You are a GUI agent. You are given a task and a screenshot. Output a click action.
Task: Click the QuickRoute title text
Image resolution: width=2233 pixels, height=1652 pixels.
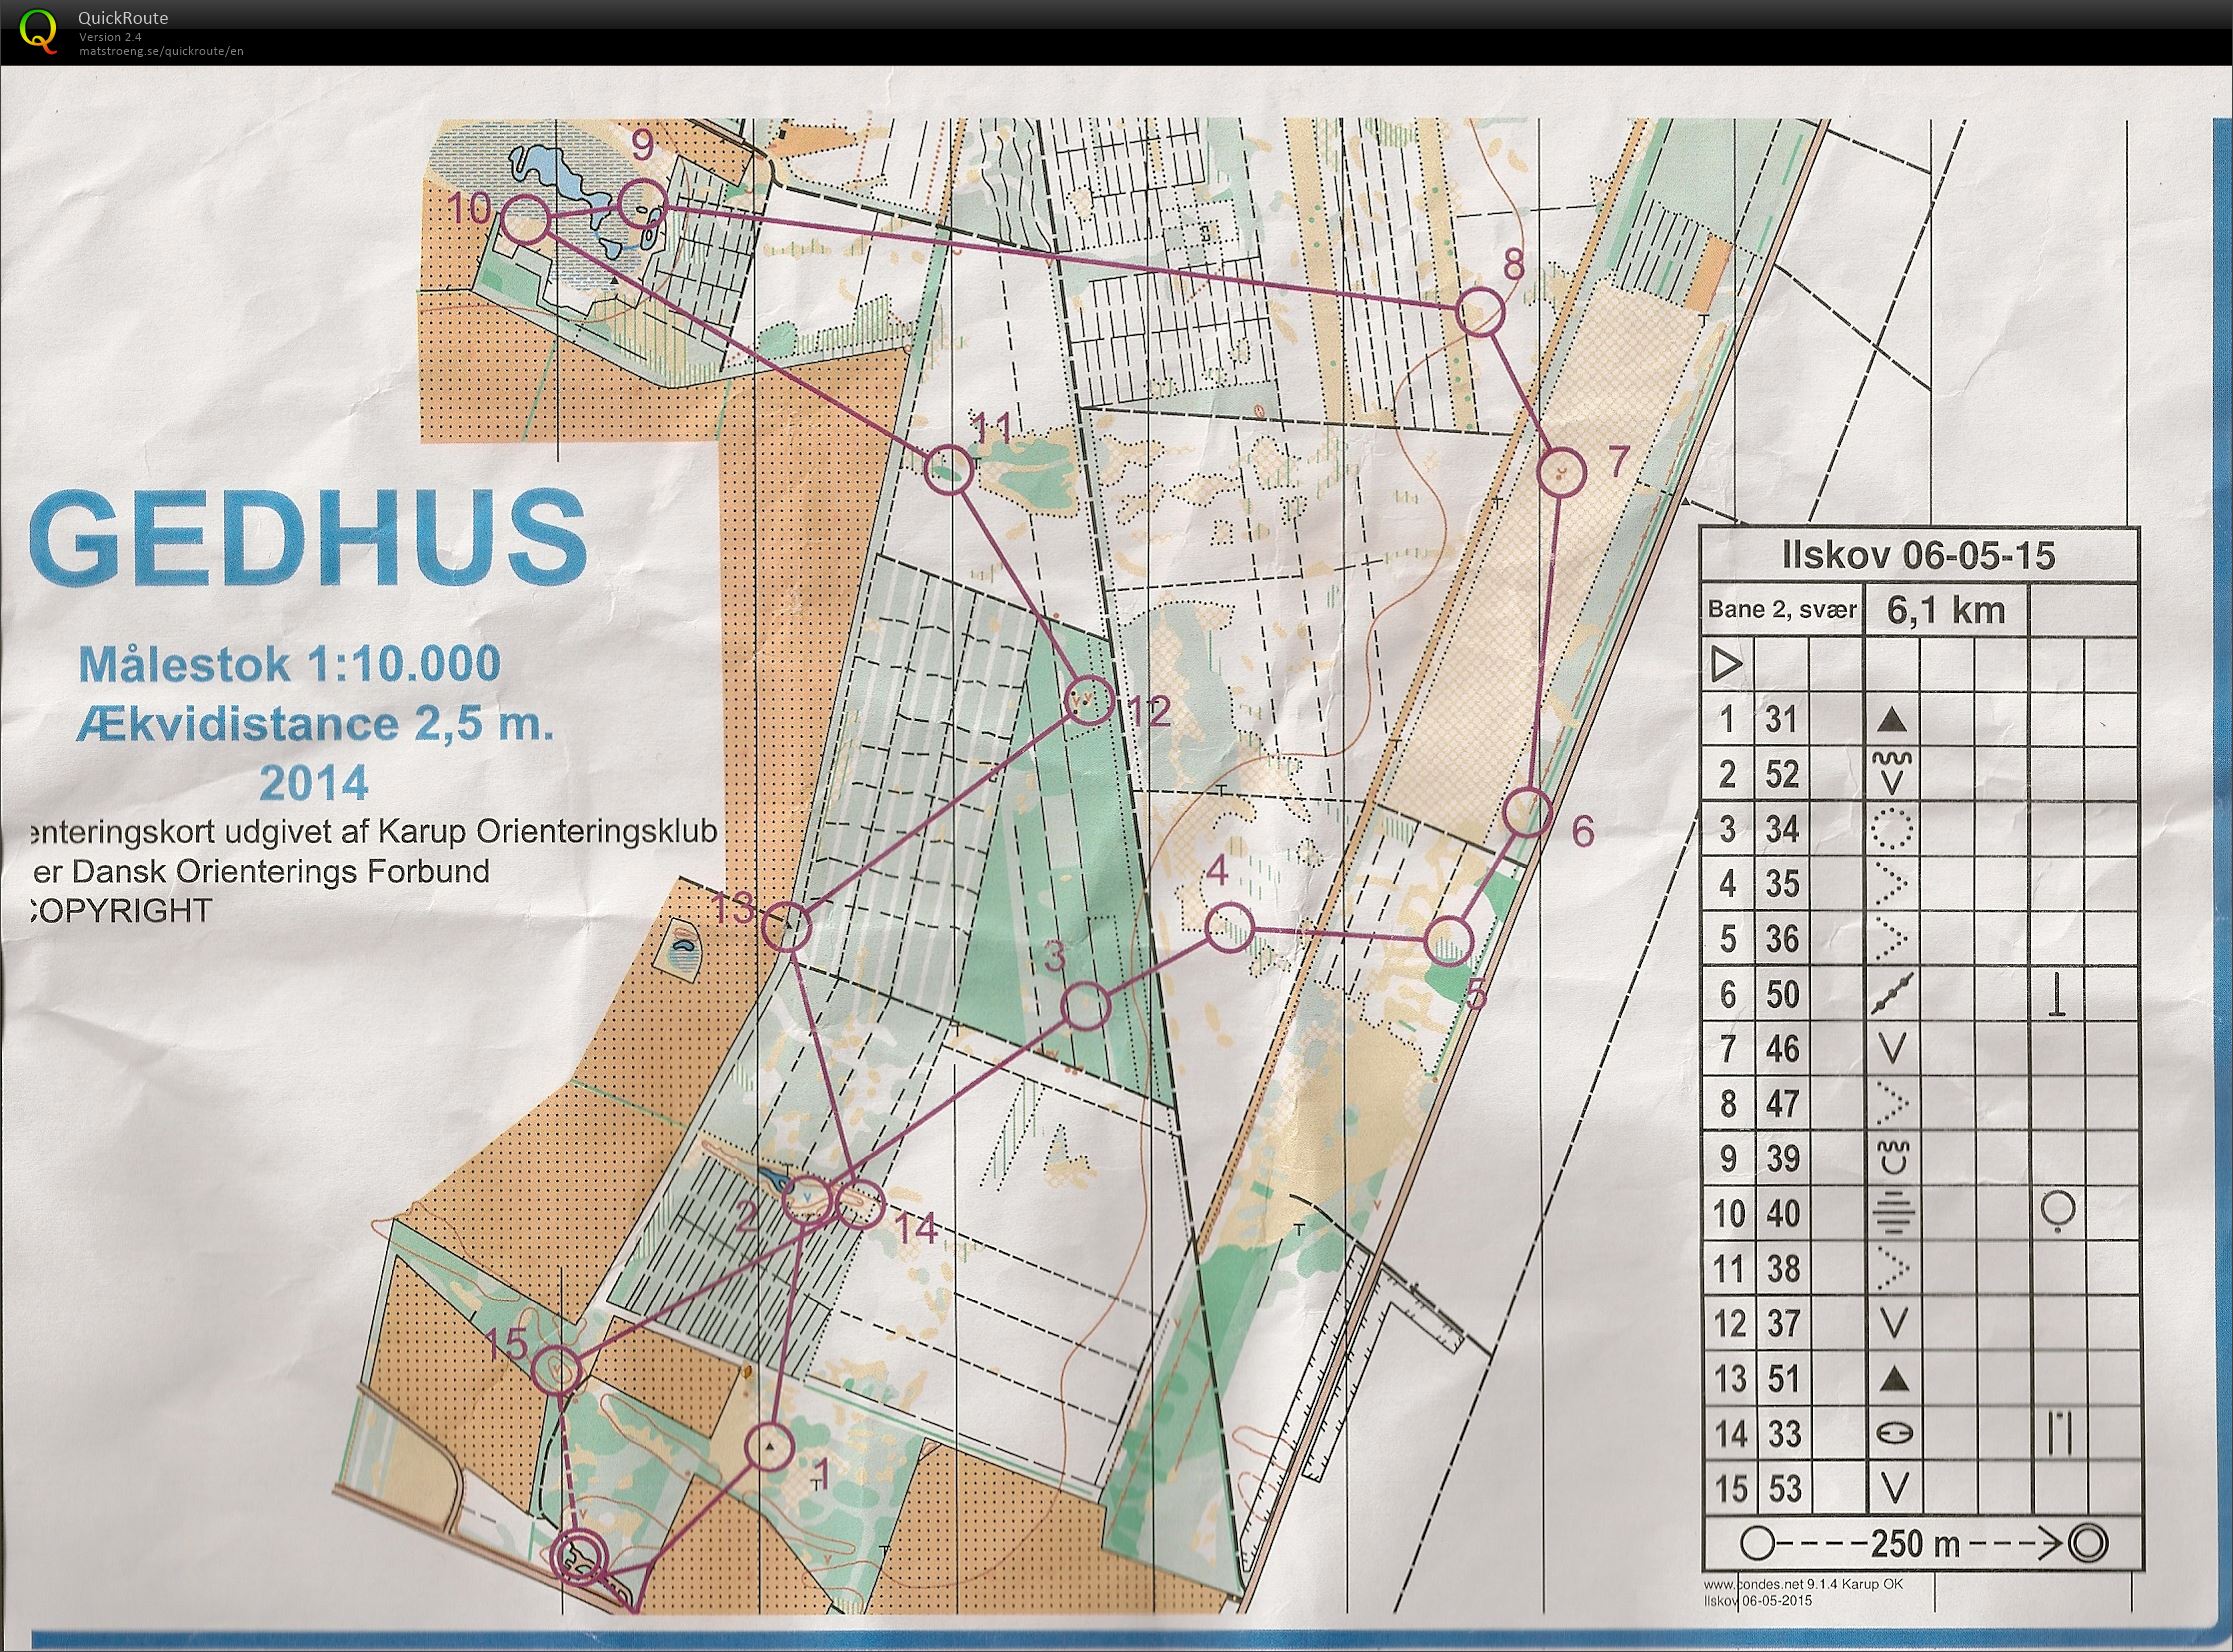[x=123, y=18]
